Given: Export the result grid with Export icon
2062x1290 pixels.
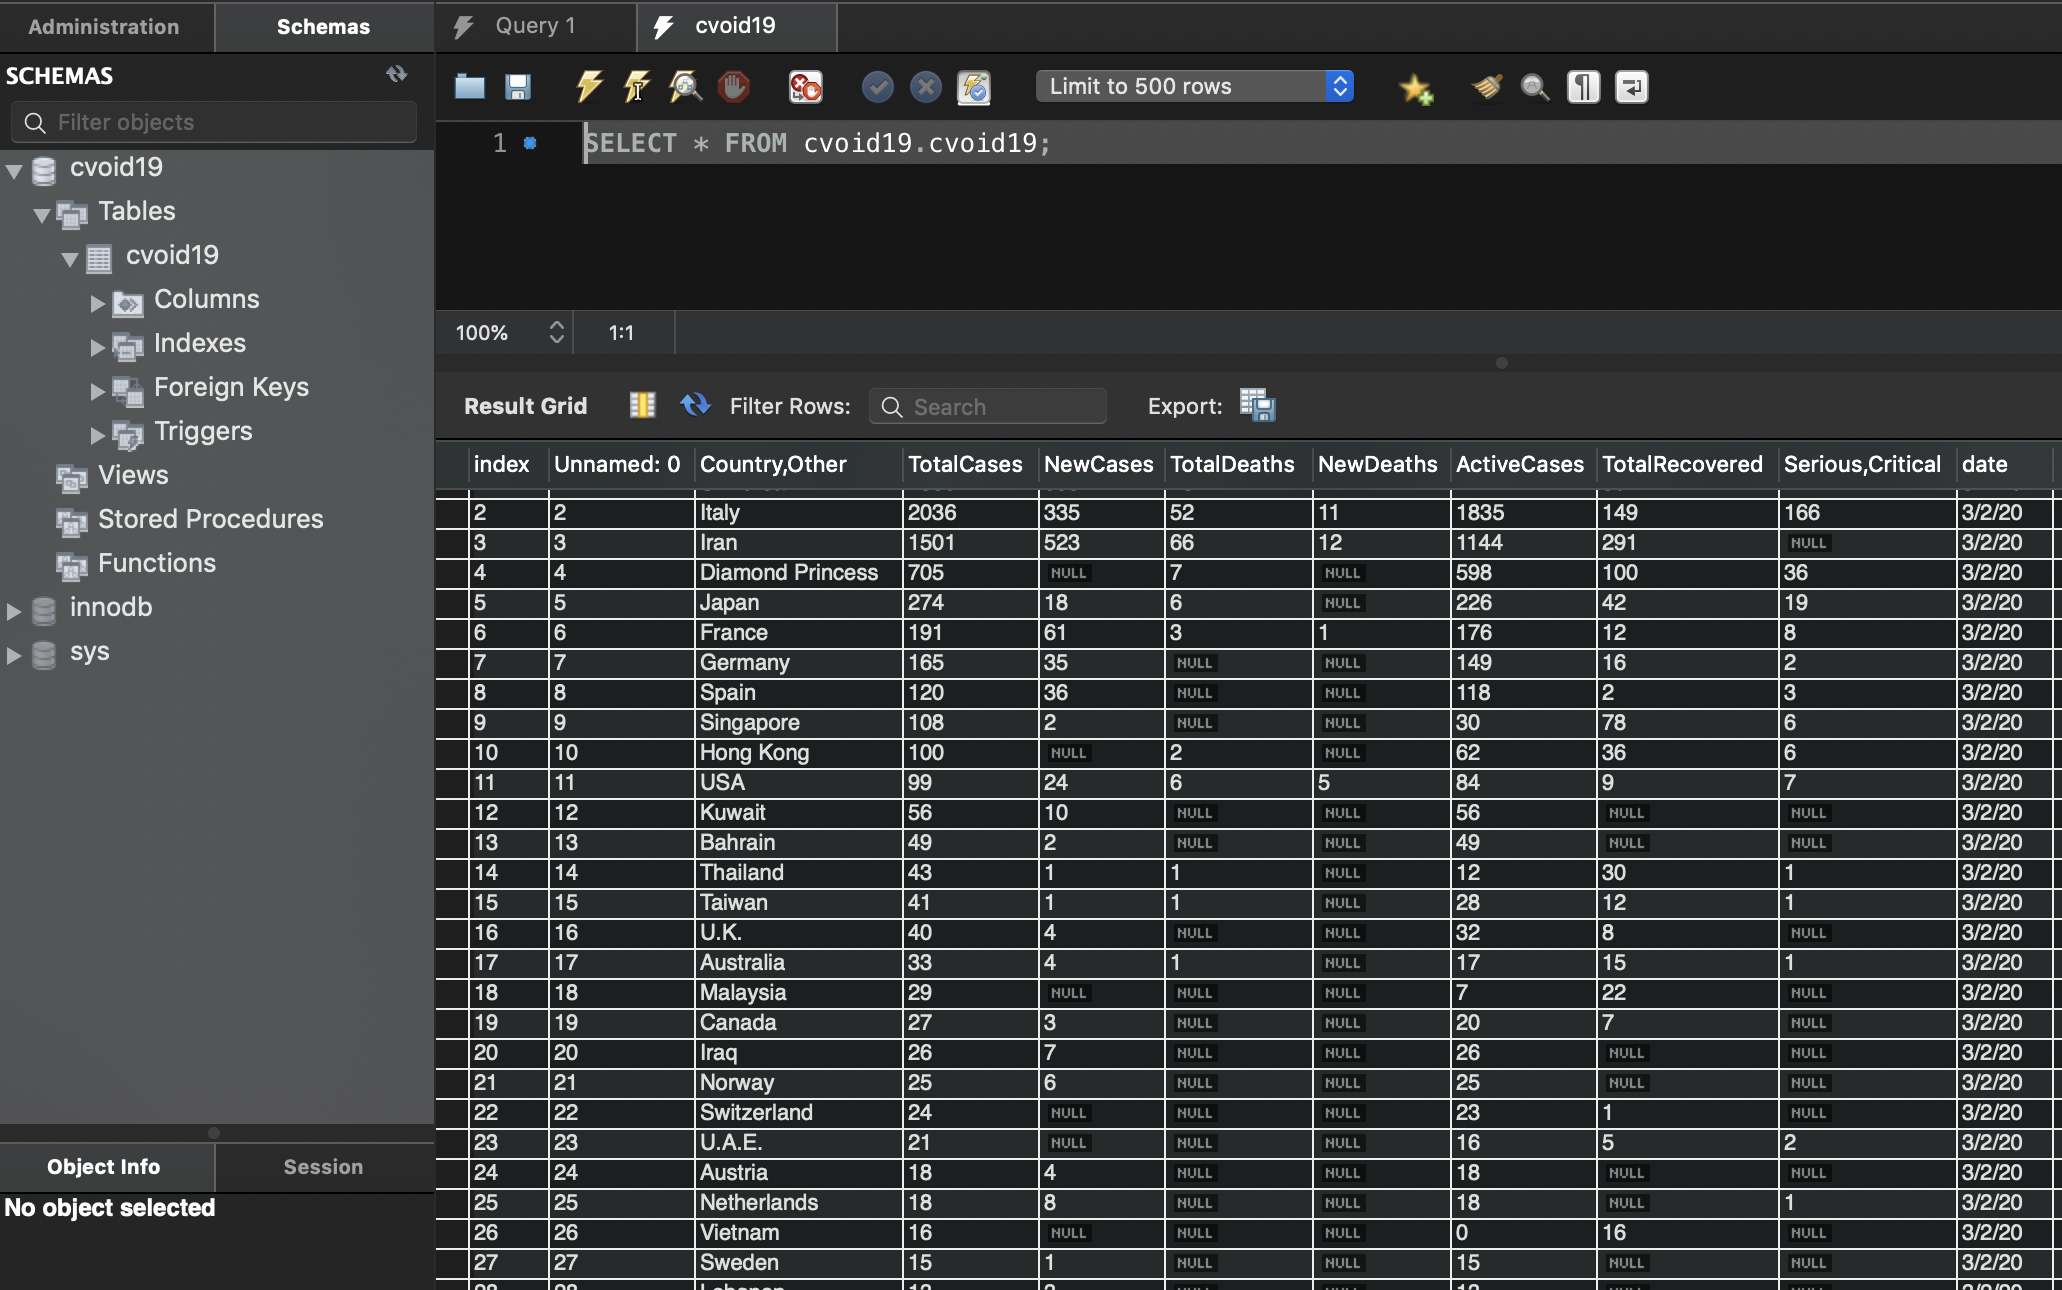Looking at the screenshot, I should point(1257,406).
